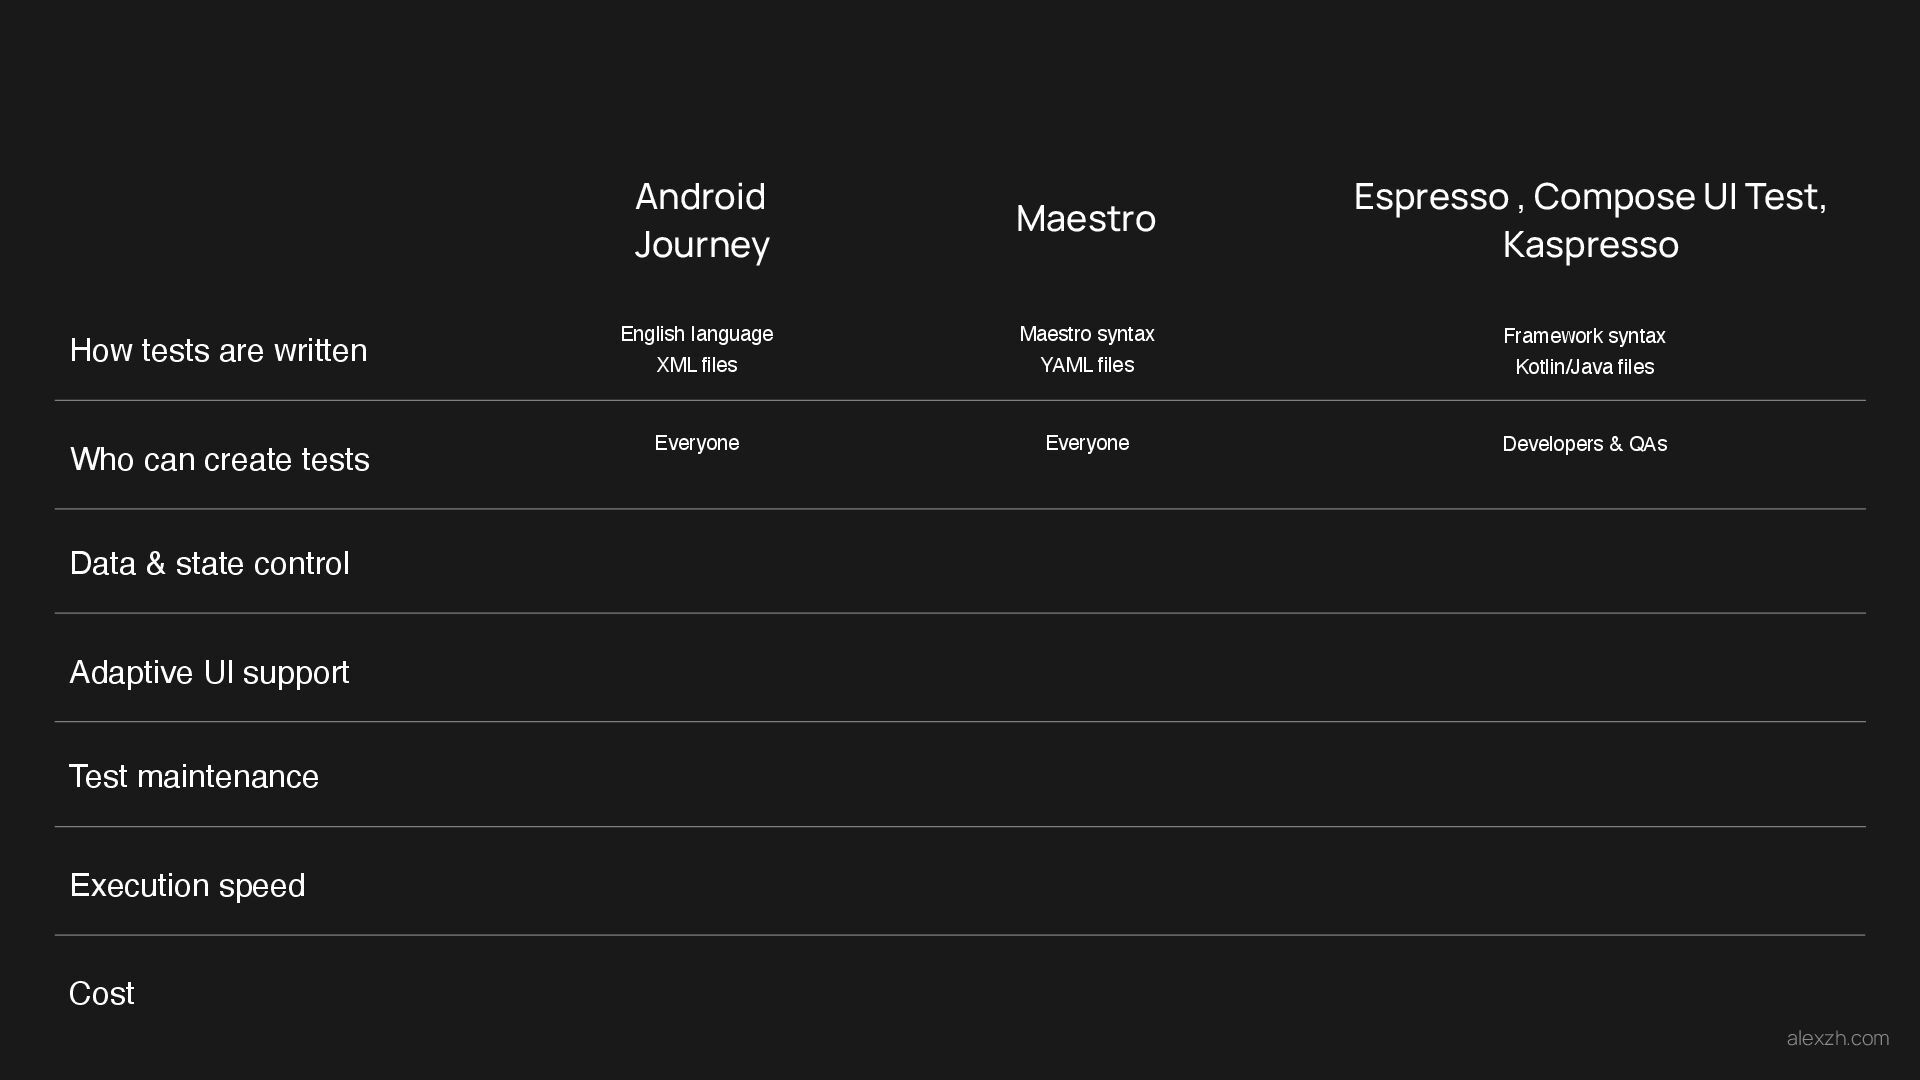Click the 'Adaptive UI support' row label

pos(209,673)
